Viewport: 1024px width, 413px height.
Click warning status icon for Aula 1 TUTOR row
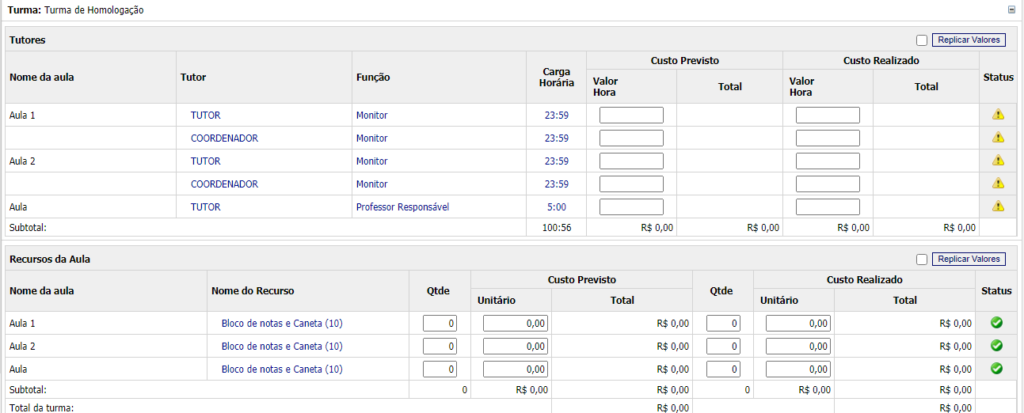pyautogui.click(x=997, y=115)
